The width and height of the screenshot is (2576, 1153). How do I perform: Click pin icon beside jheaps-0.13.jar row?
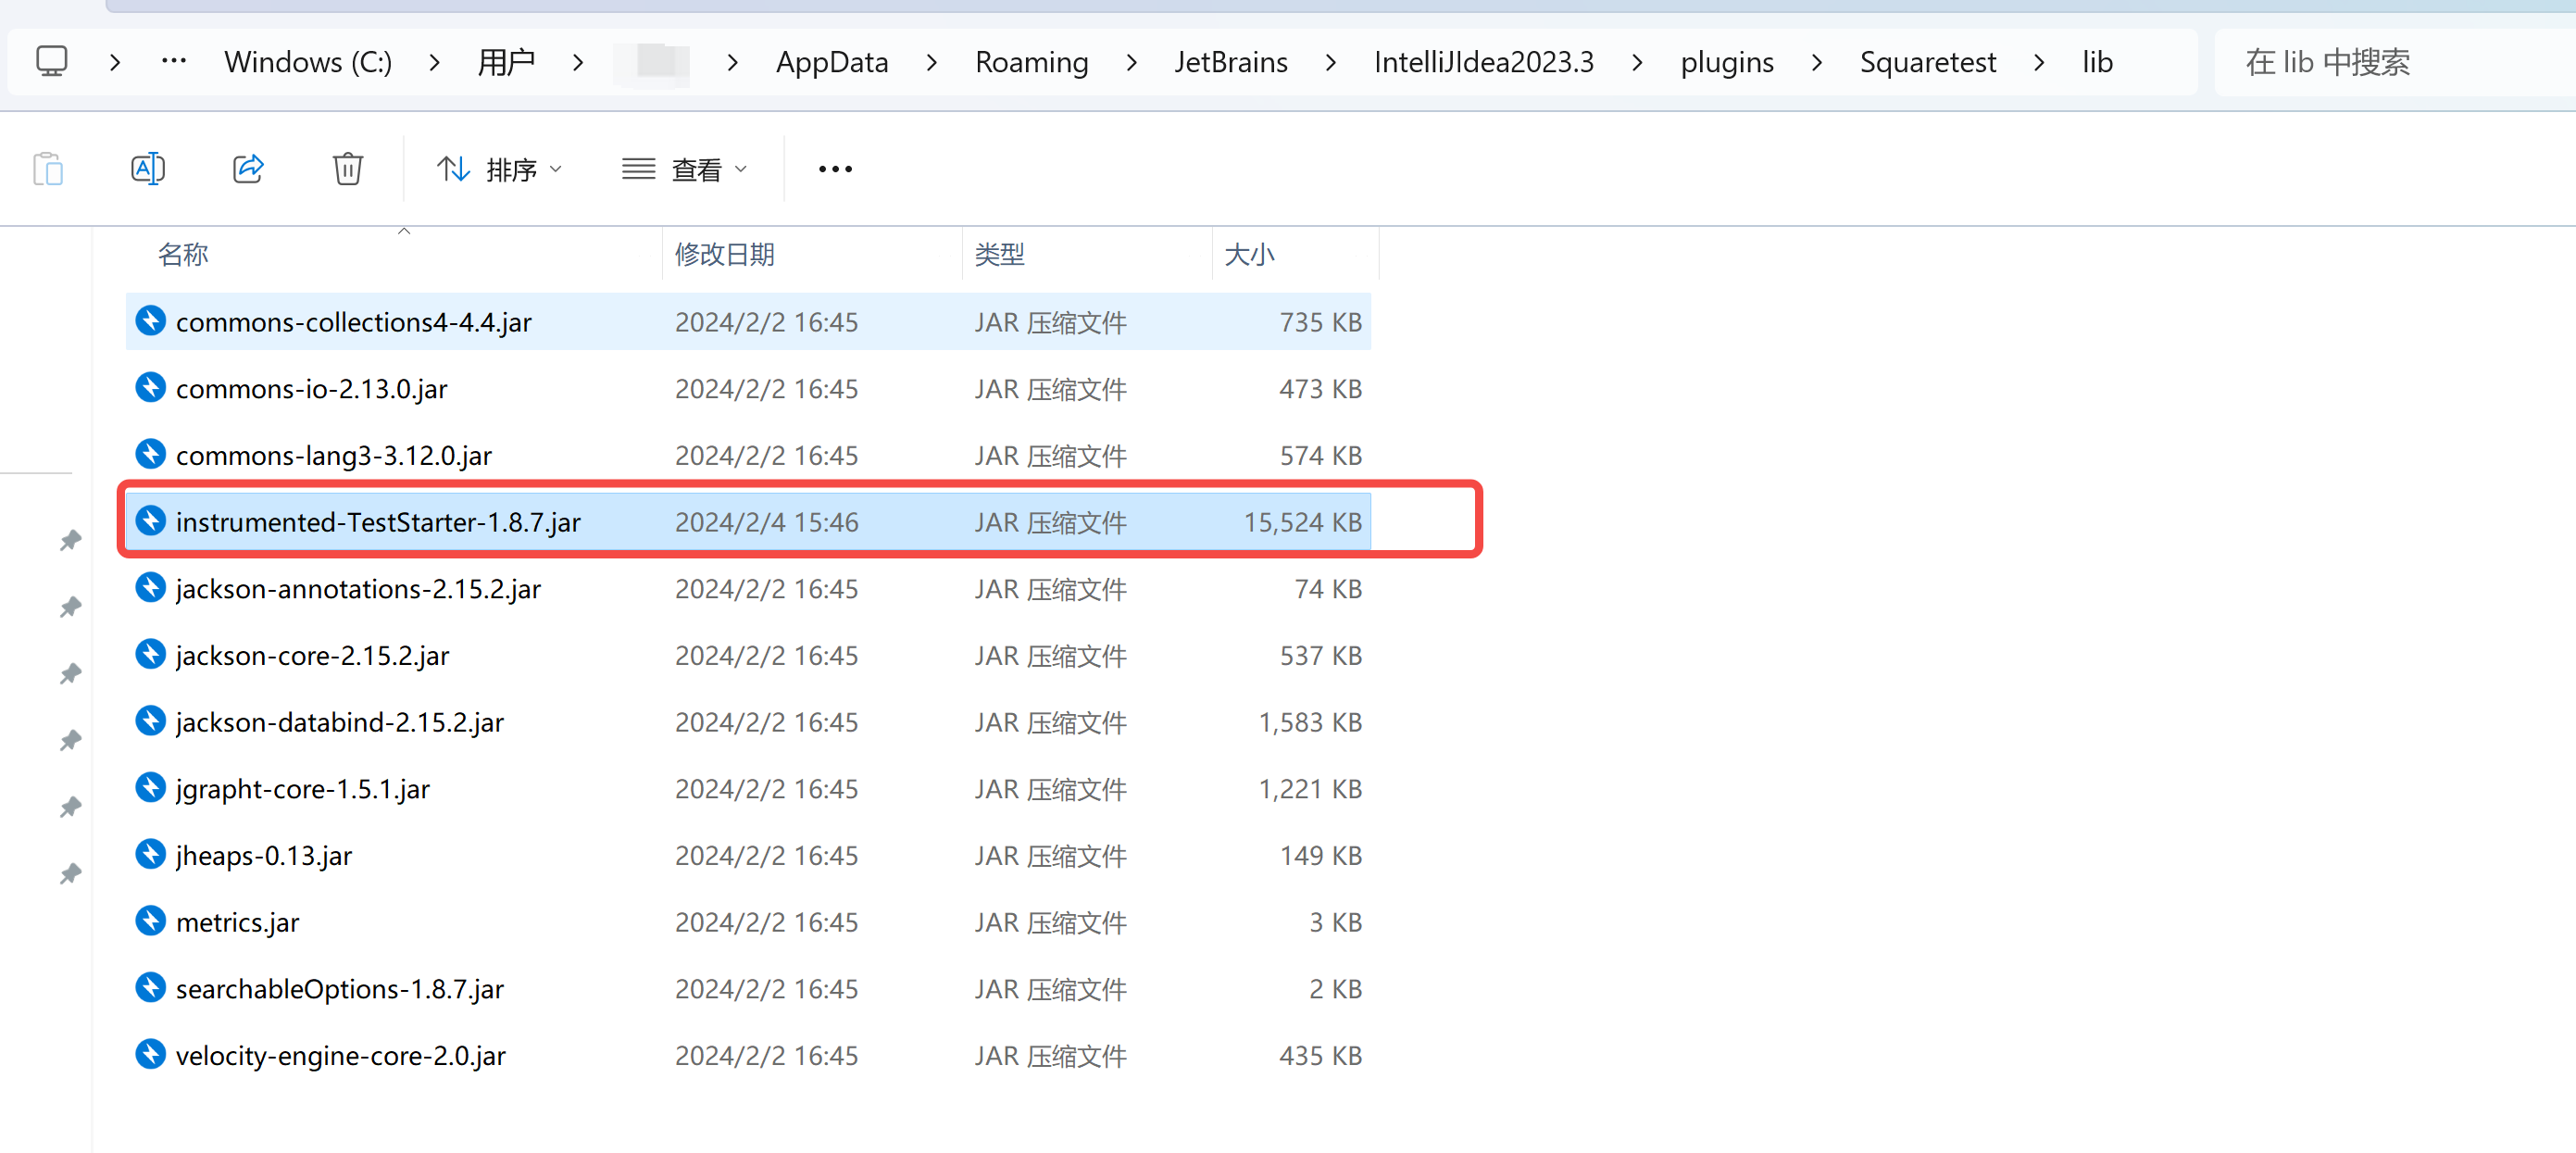click(70, 873)
